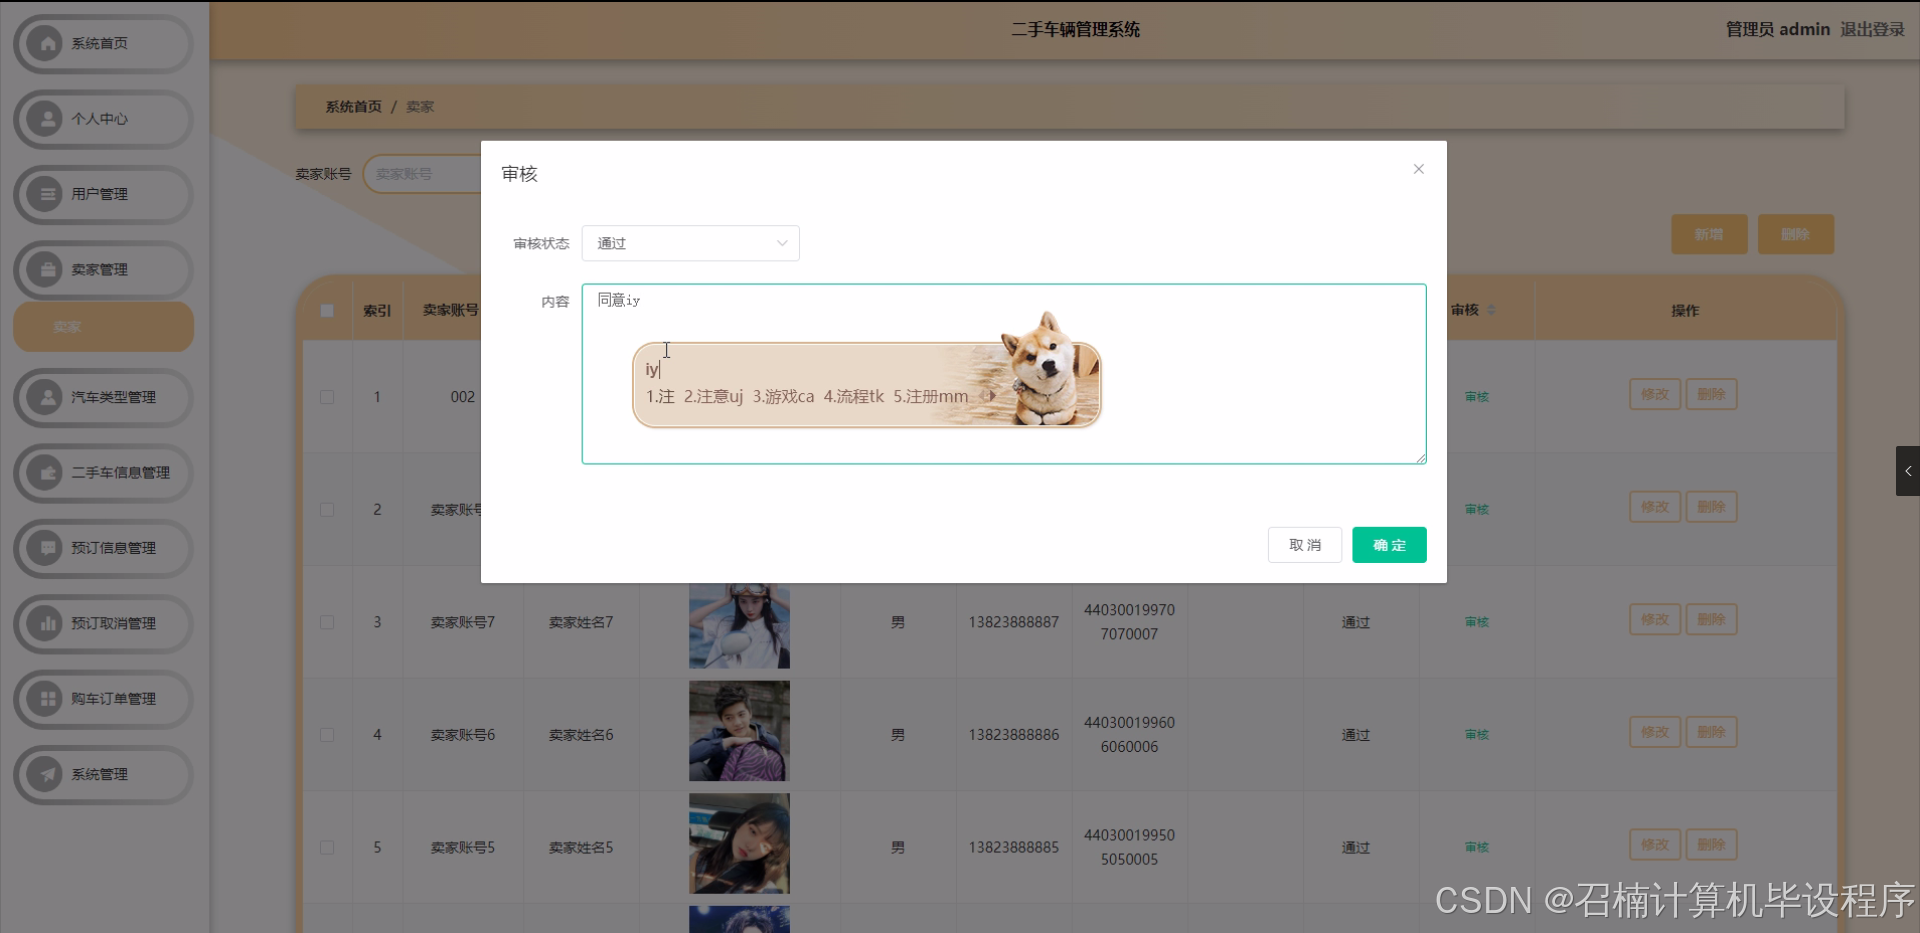Select 个人中心 in the sidebar

[x=101, y=119]
